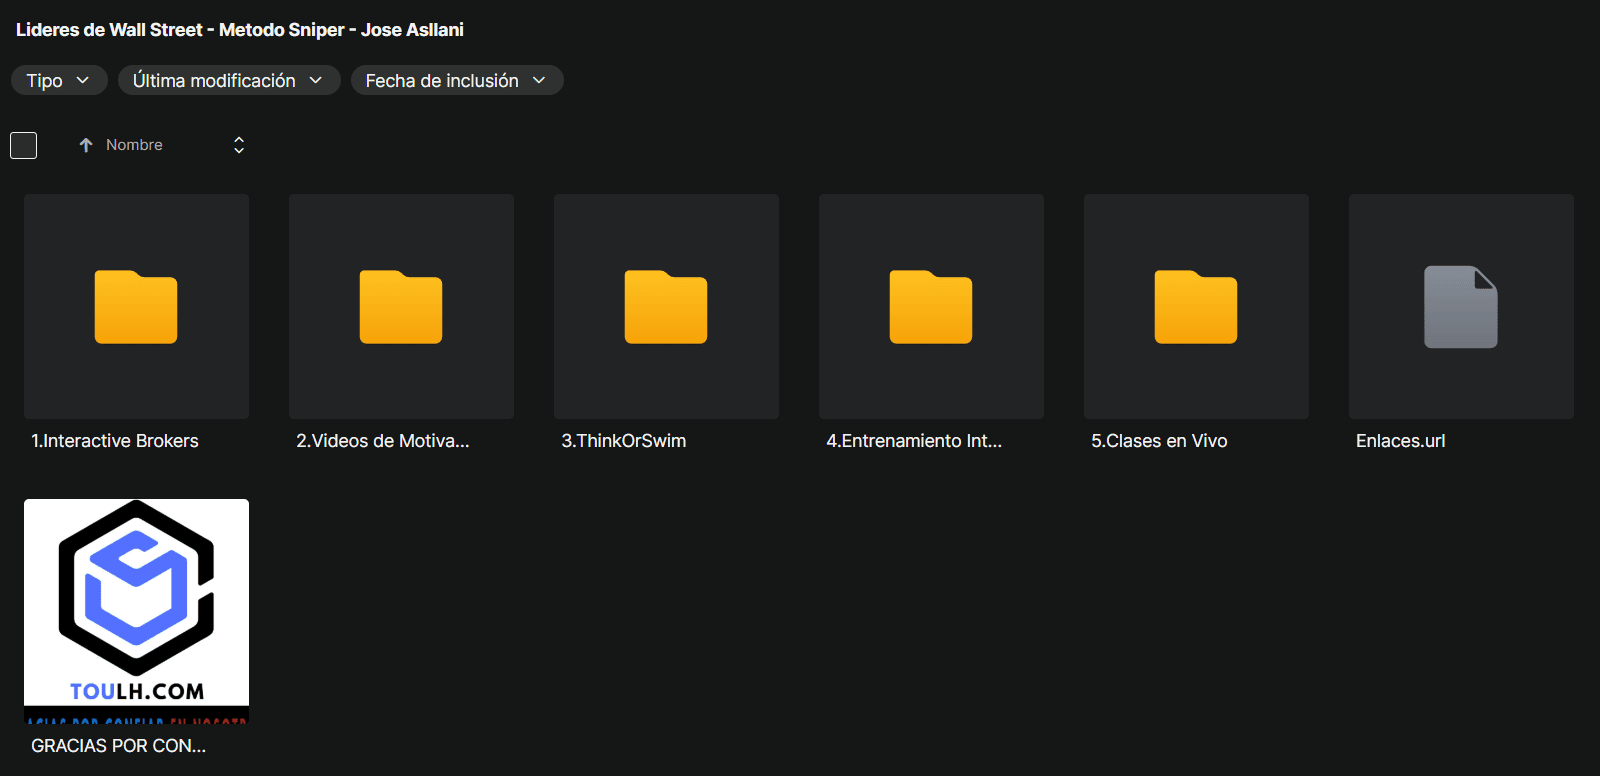
Task: Click the 5.Clases en Vivo name label
Action: point(1159,441)
